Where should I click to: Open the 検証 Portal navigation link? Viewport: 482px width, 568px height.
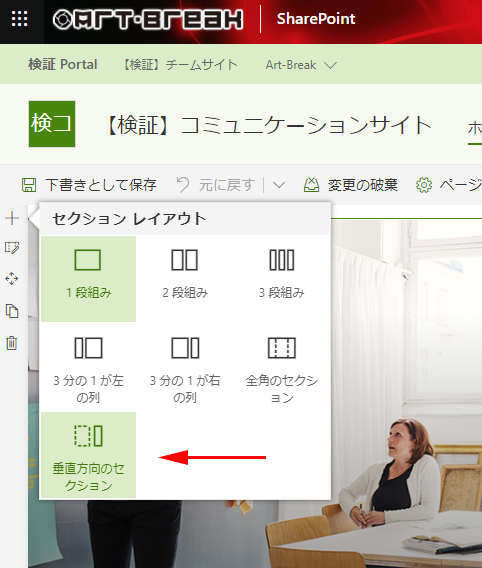click(63, 64)
